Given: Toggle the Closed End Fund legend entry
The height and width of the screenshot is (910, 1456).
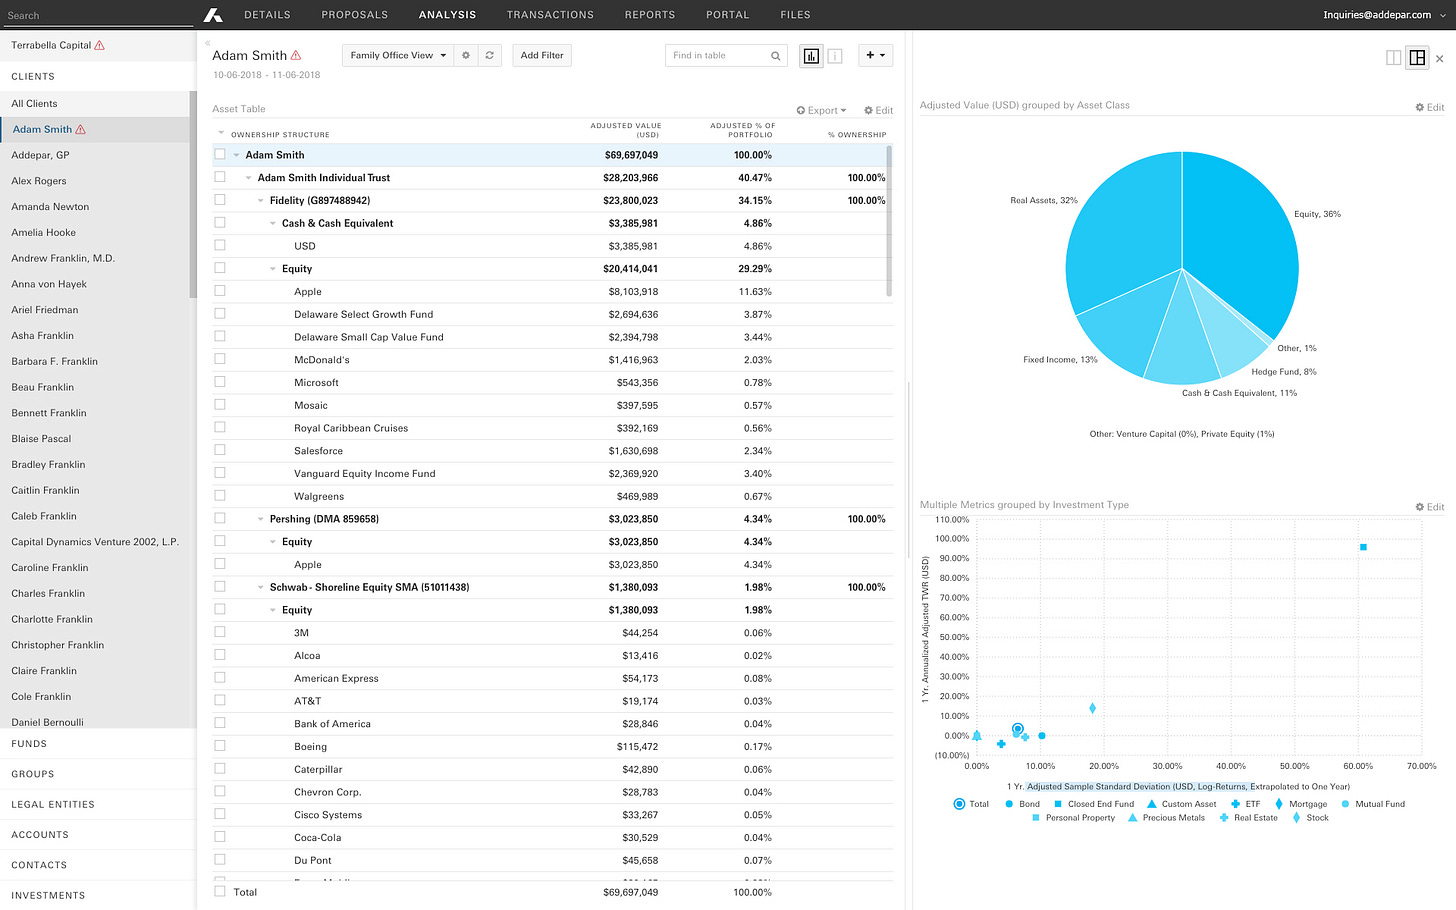Looking at the screenshot, I should pos(1093,804).
